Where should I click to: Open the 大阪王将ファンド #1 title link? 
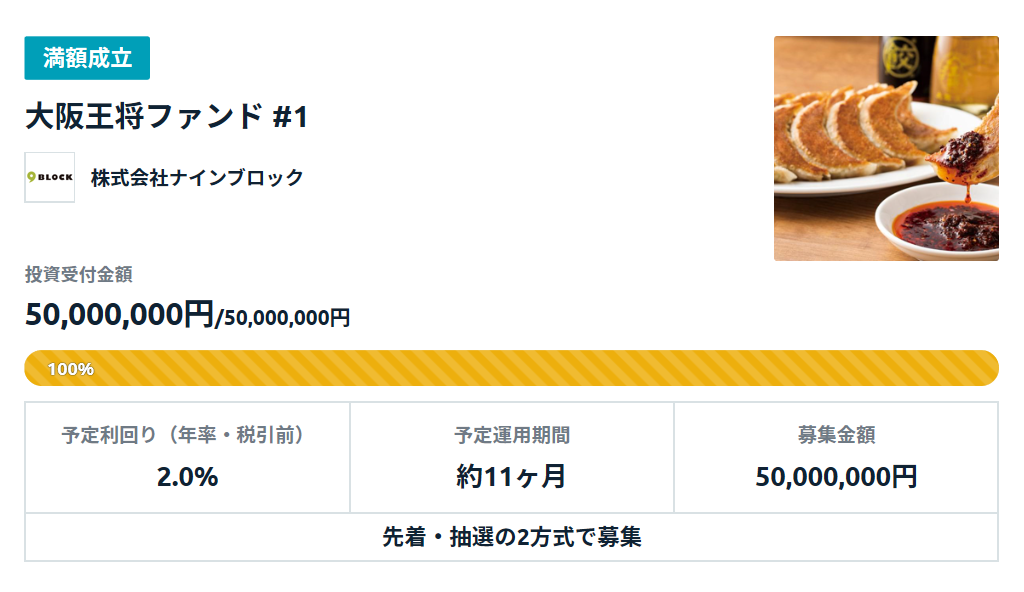167,117
